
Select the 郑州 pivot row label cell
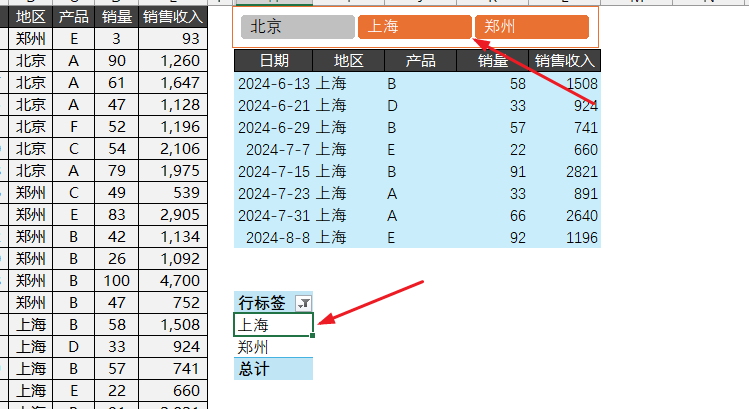273,347
